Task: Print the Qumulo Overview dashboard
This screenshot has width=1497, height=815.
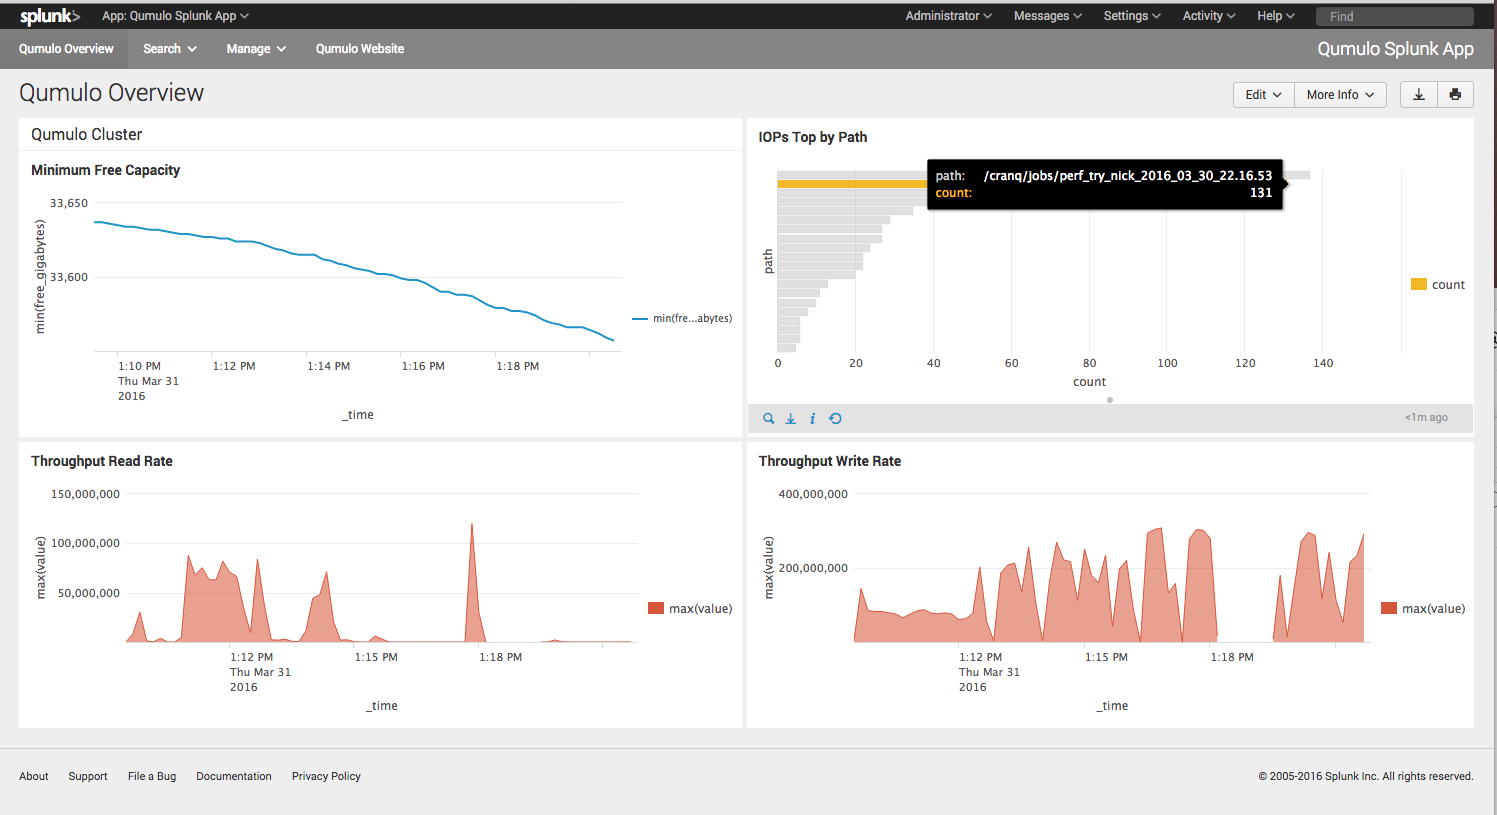Action: pyautogui.click(x=1455, y=94)
